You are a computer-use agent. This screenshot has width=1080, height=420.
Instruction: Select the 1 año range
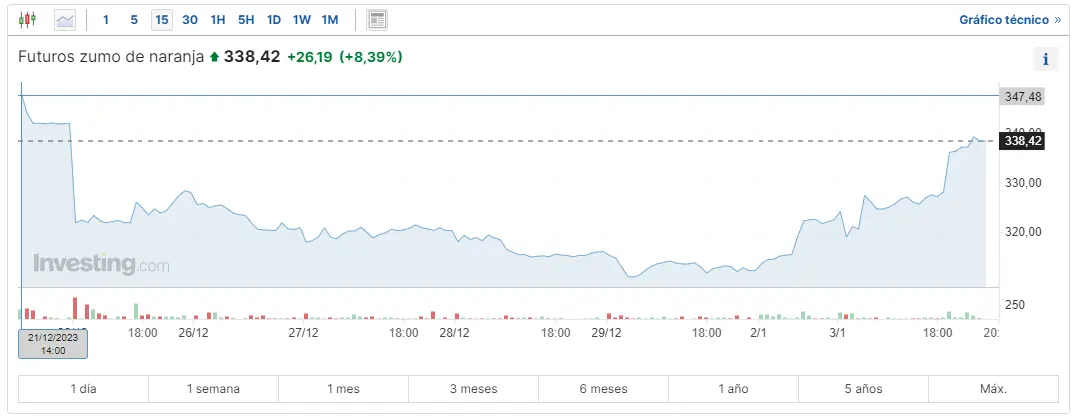733,389
